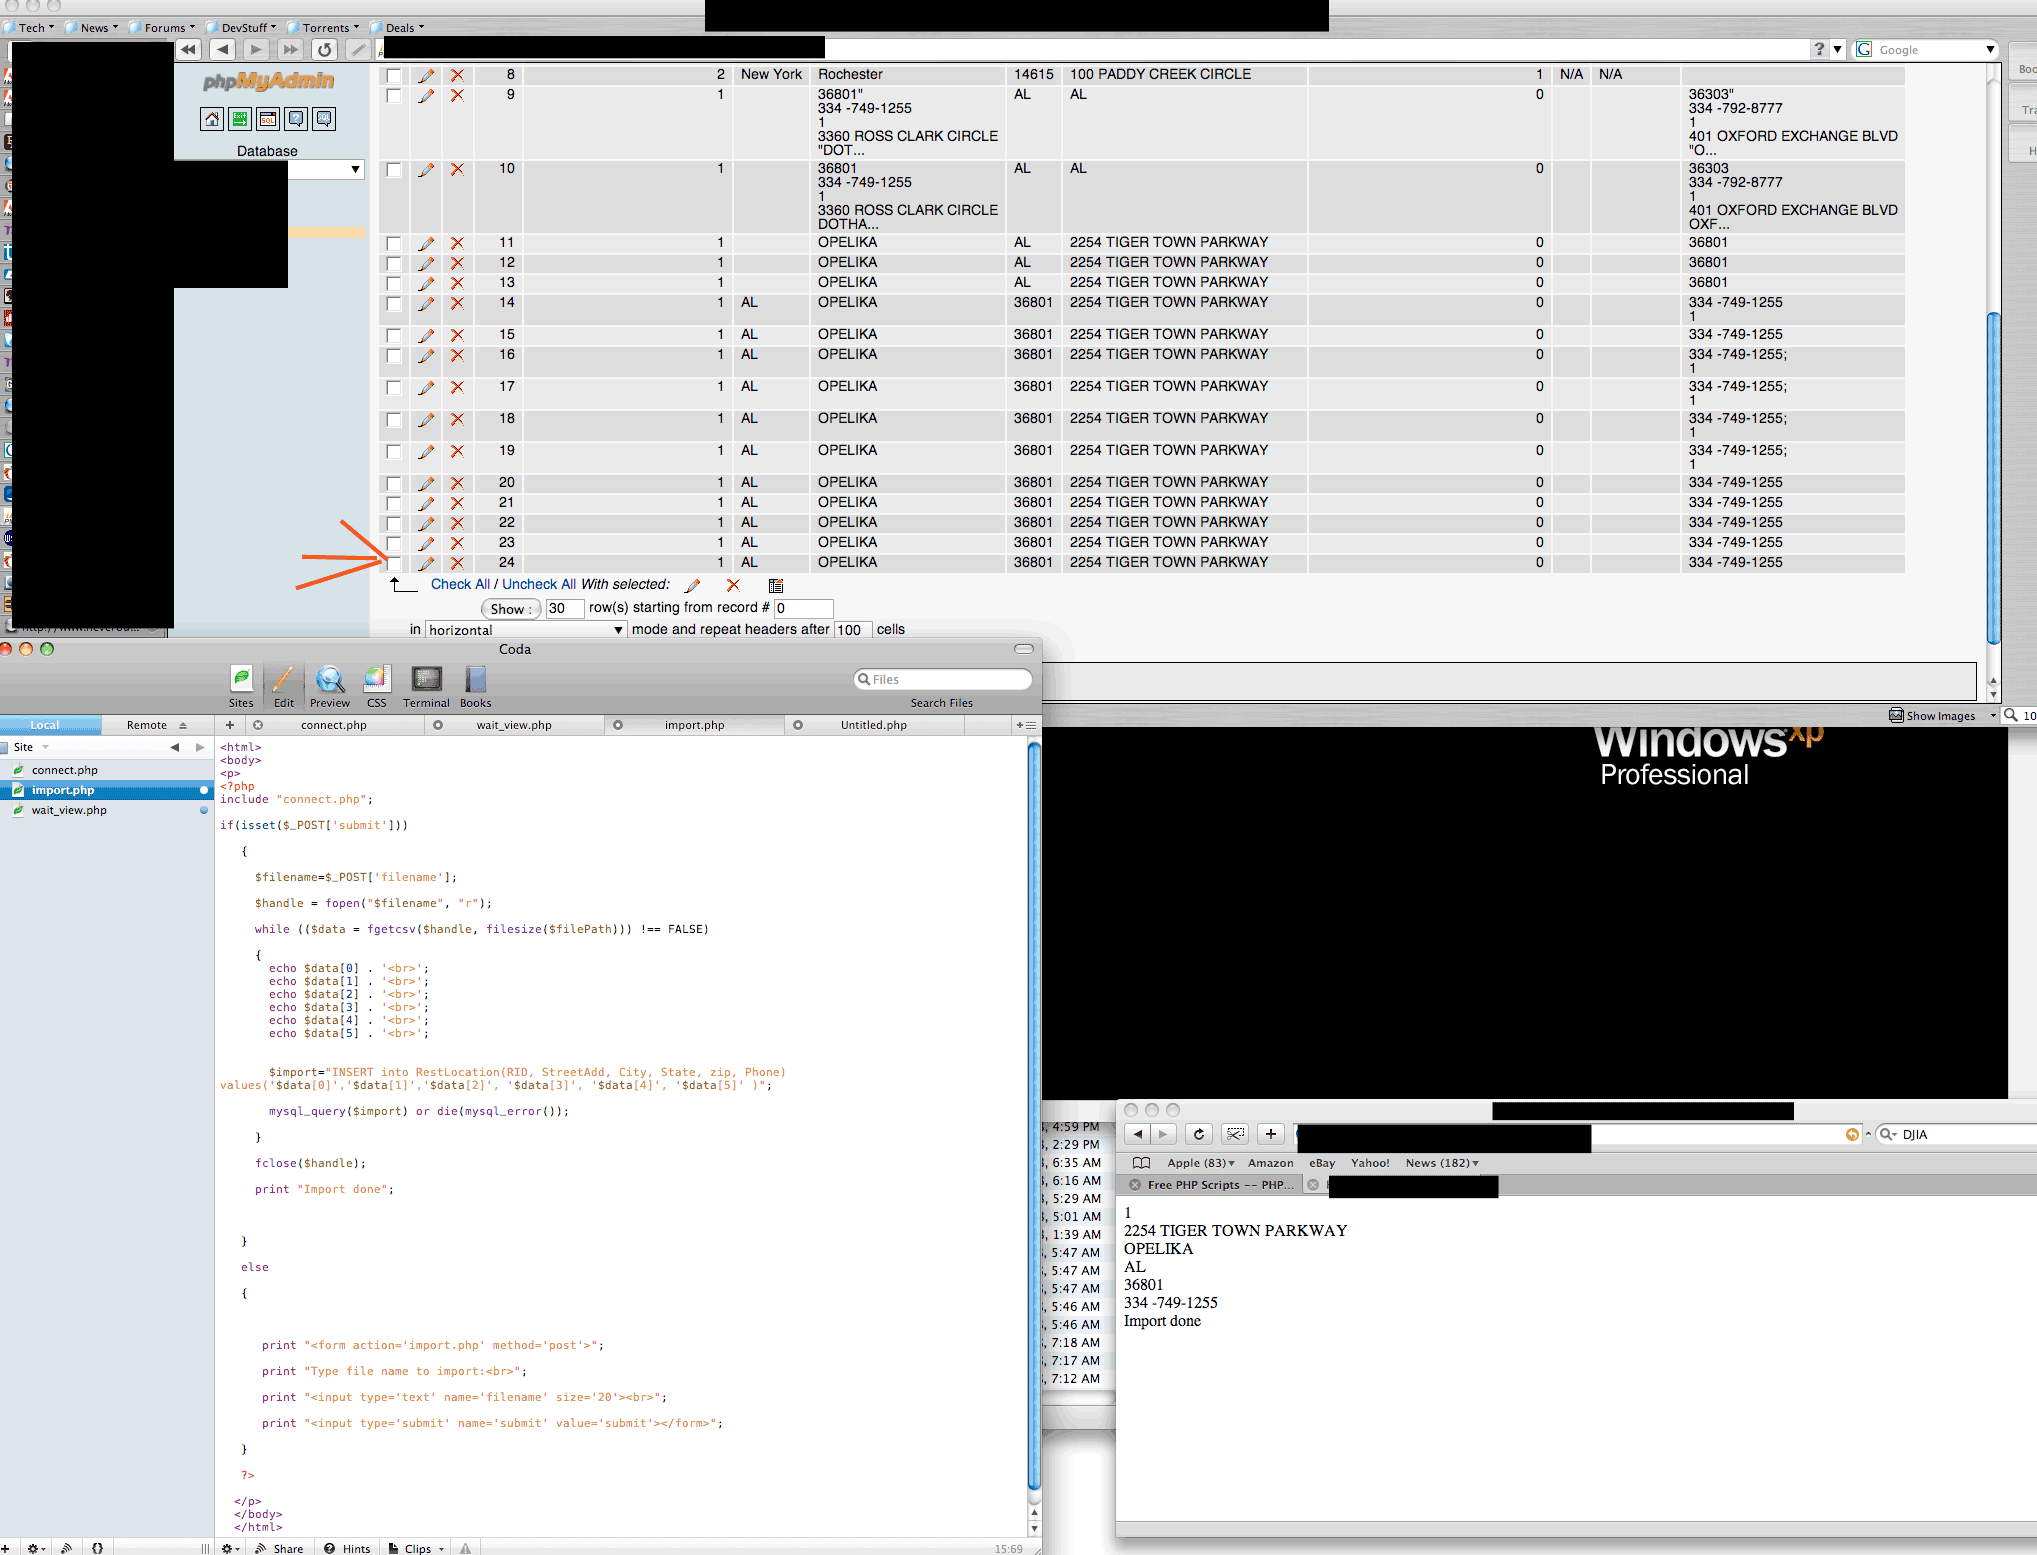Check the checkbox for row 20

394,483
